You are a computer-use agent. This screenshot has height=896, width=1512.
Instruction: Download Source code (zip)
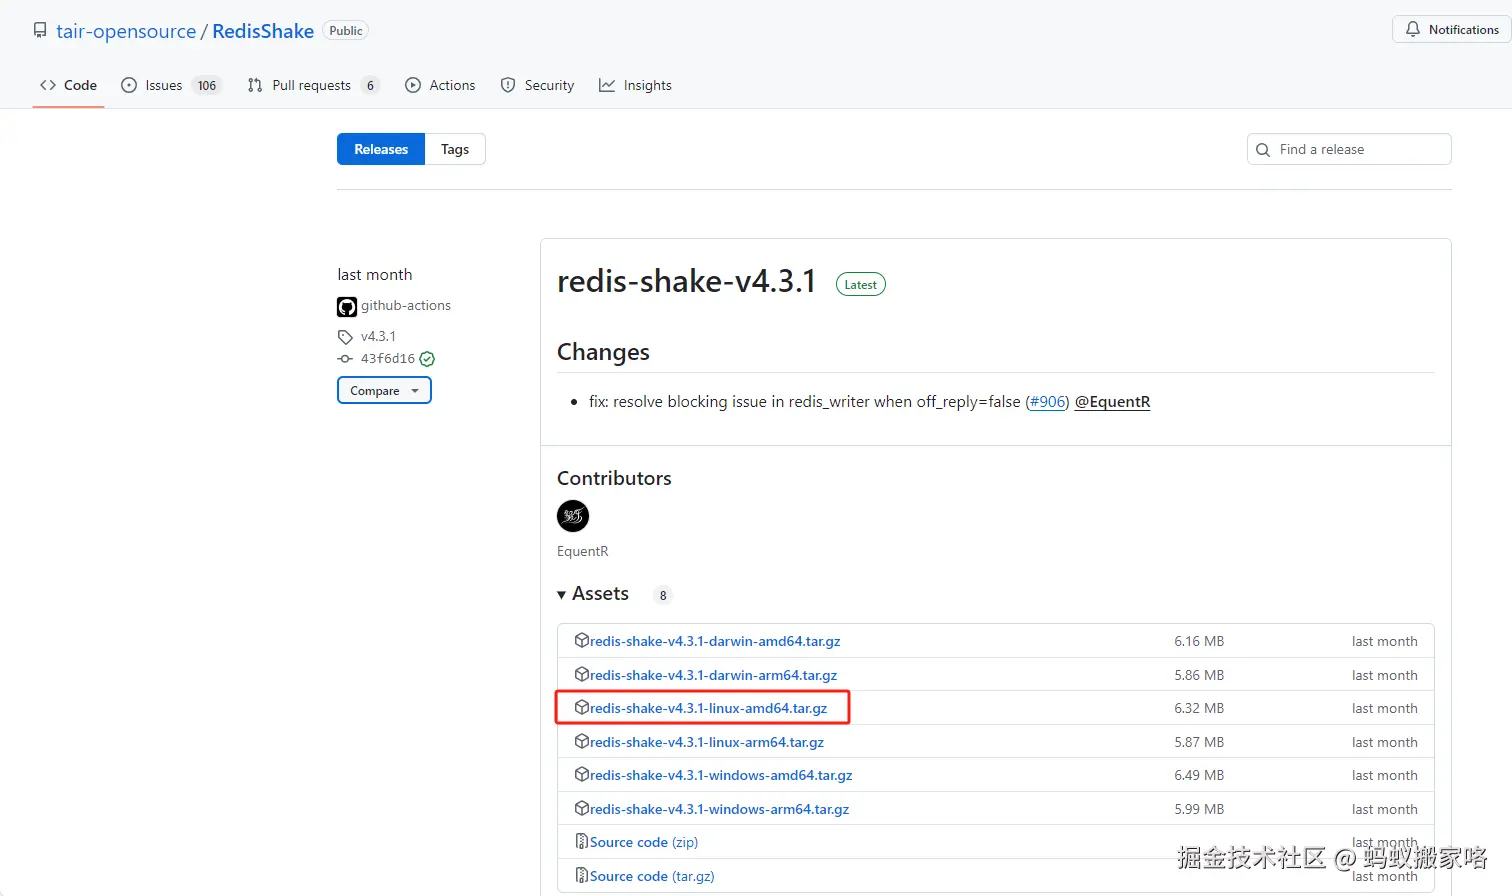point(644,842)
